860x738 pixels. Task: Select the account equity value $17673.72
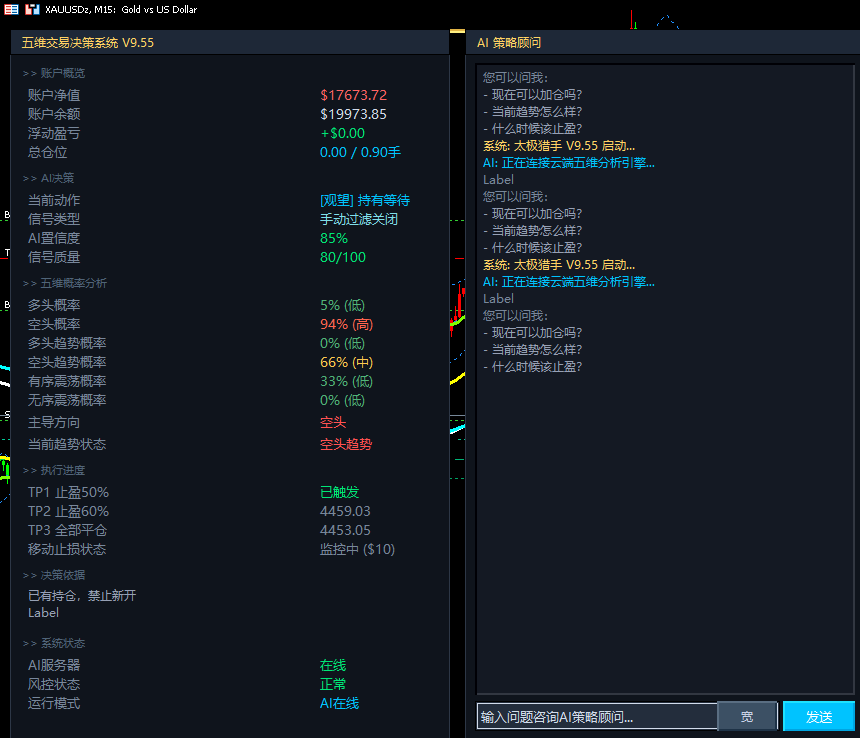coord(353,95)
